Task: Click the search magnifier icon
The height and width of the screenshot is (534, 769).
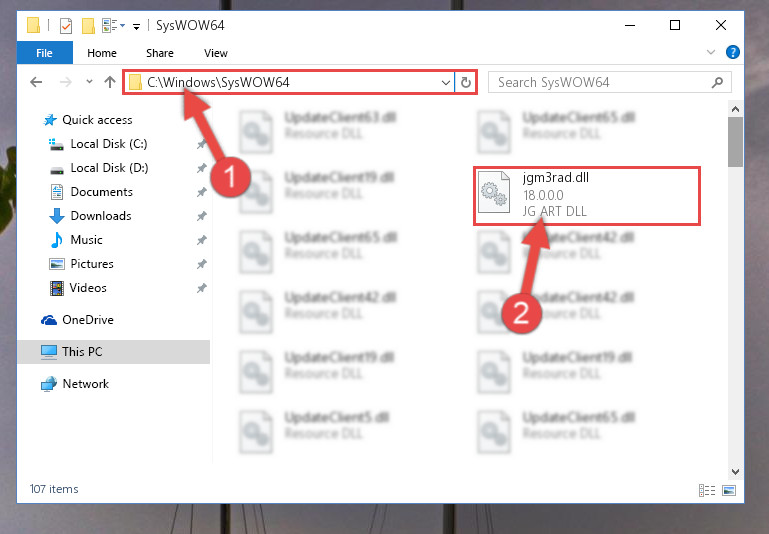Action: (717, 82)
